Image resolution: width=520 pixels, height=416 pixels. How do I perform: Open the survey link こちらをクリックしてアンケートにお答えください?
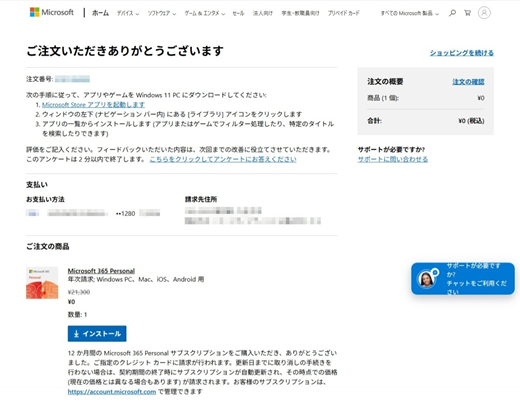223,159
